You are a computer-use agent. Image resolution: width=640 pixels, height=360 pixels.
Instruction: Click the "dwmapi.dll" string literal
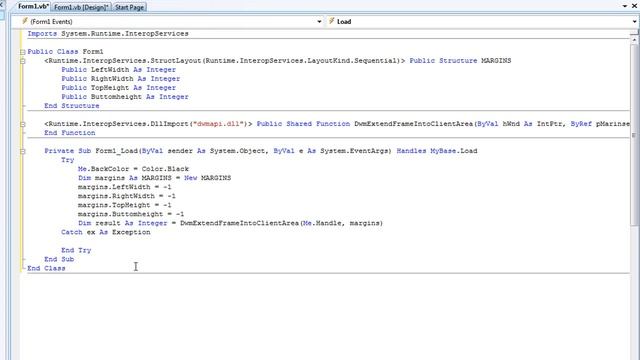click(x=218, y=124)
